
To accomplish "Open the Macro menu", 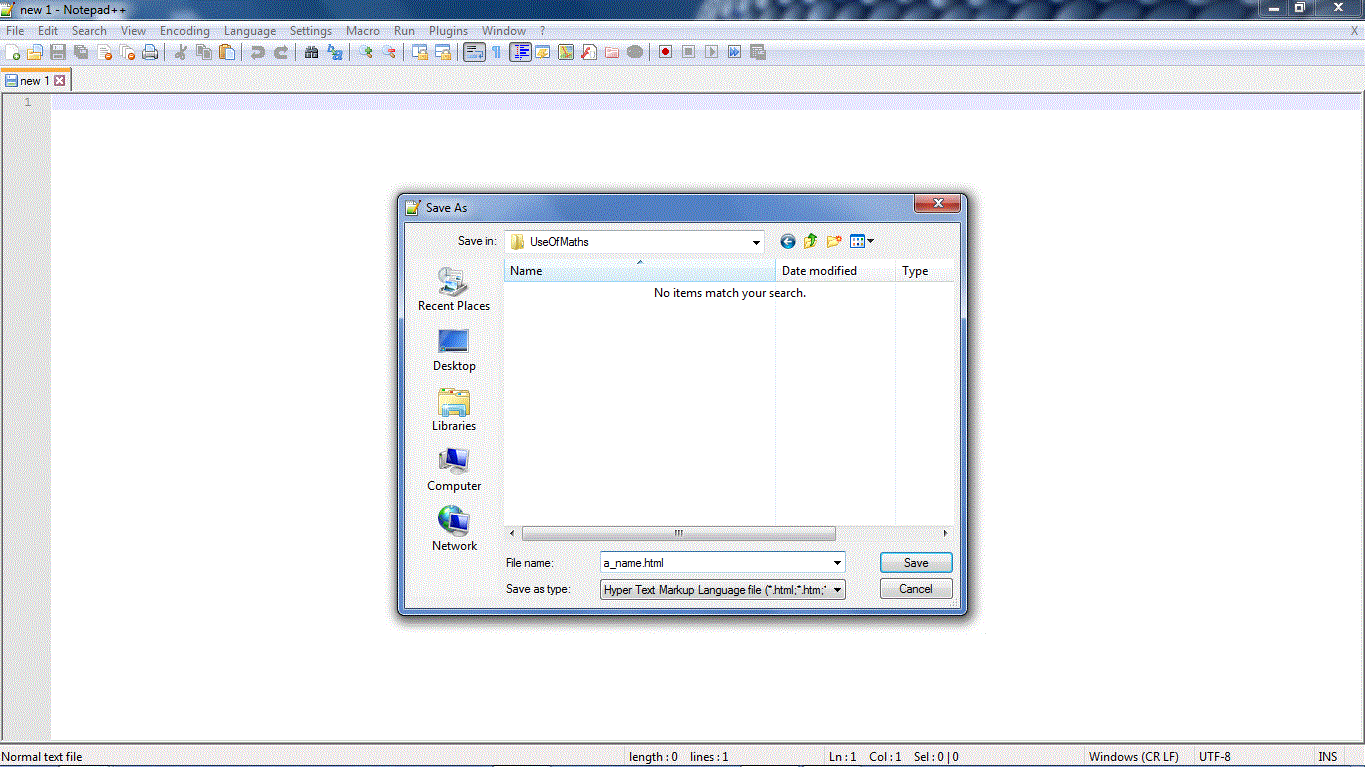I will 363,31.
